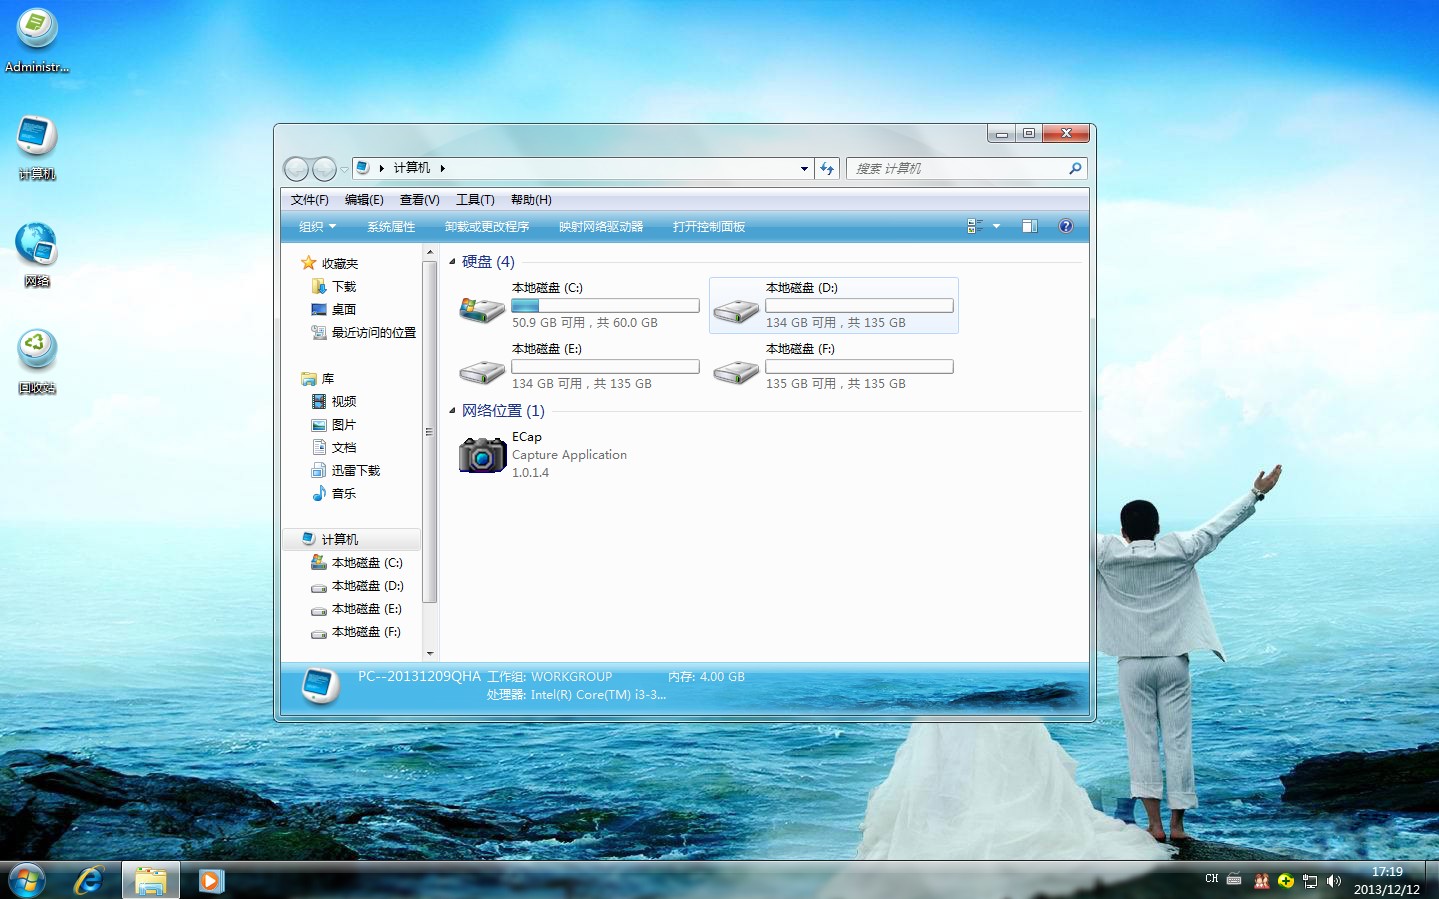The image size is (1439, 899).
Task: Click the keyboard input tray icon
Action: pos(1234,880)
